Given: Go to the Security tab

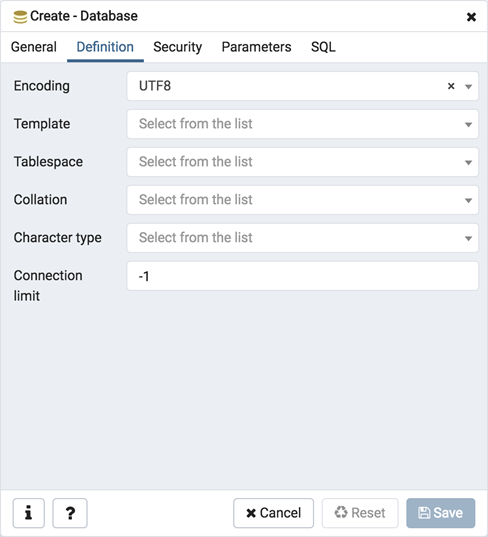Looking at the screenshot, I should coord(177,47).
